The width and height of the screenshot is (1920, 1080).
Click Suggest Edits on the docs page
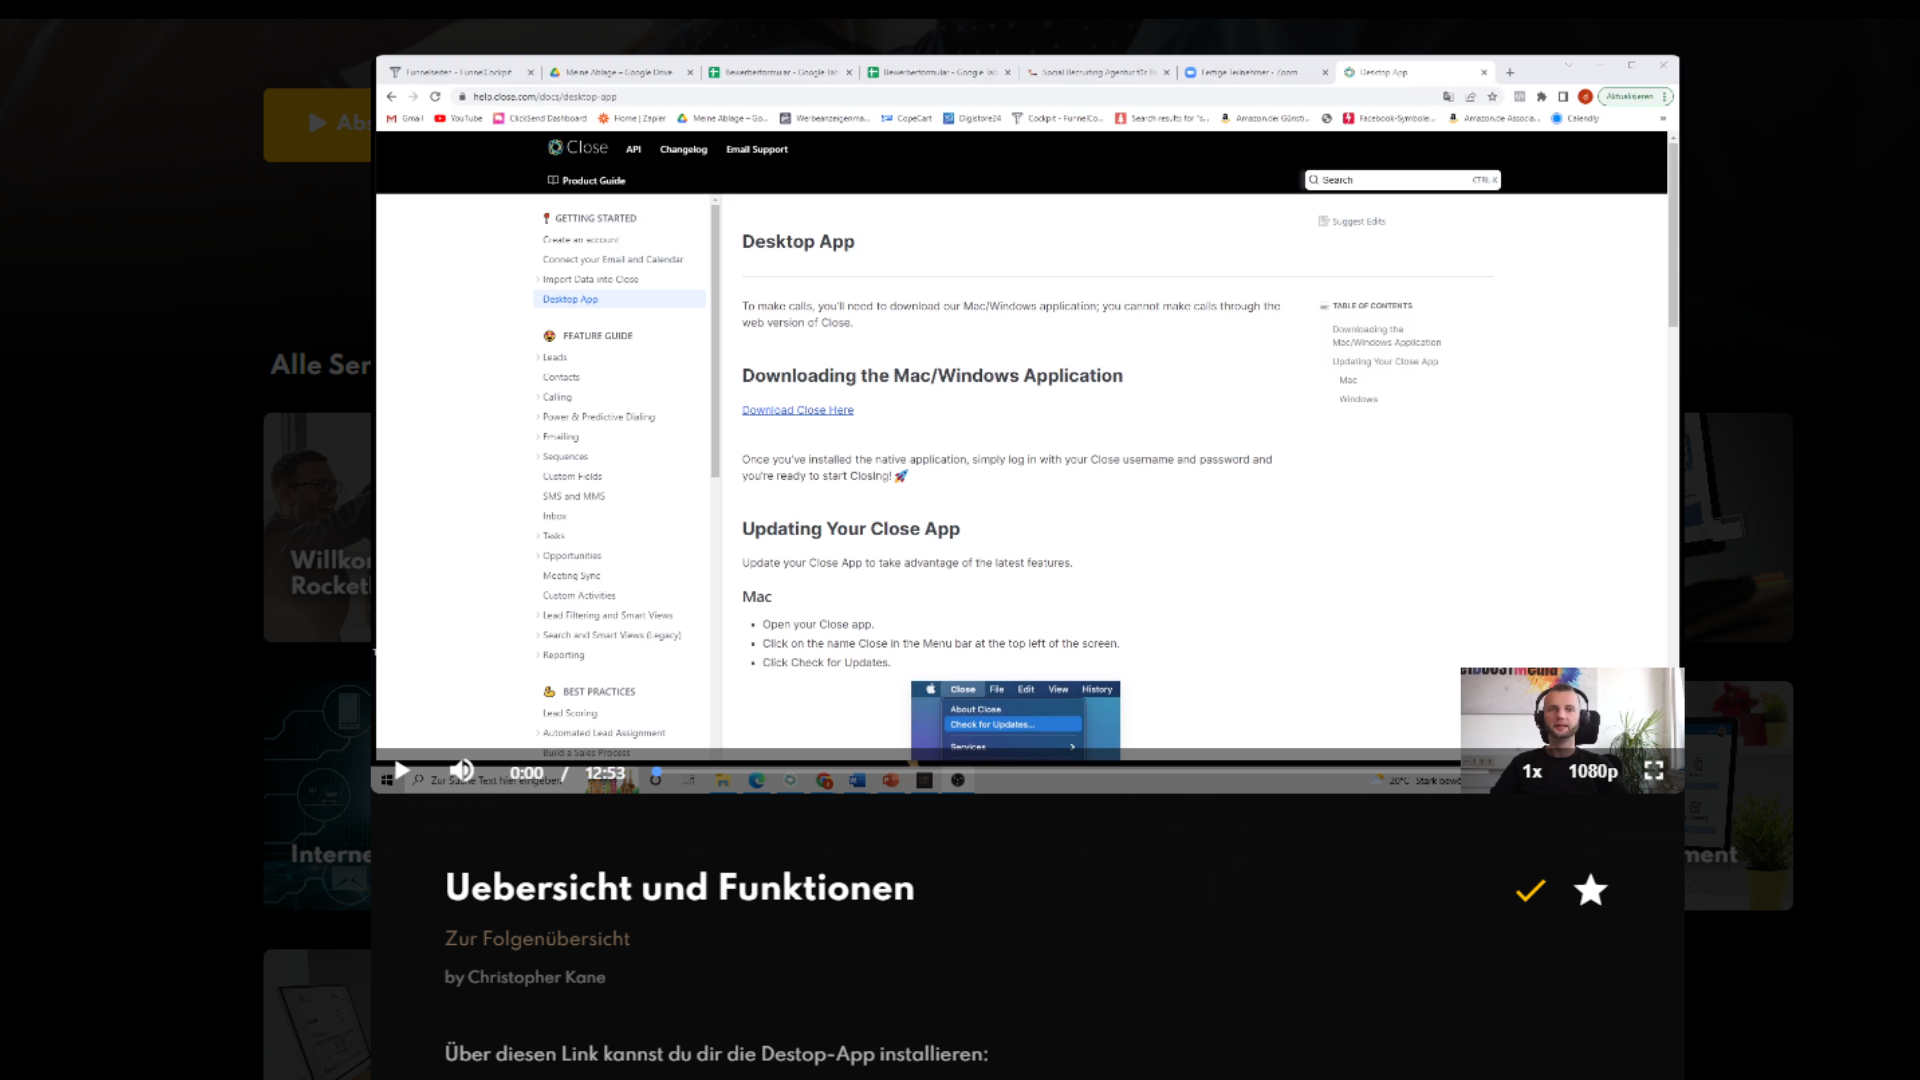[x=1352, y=221]
